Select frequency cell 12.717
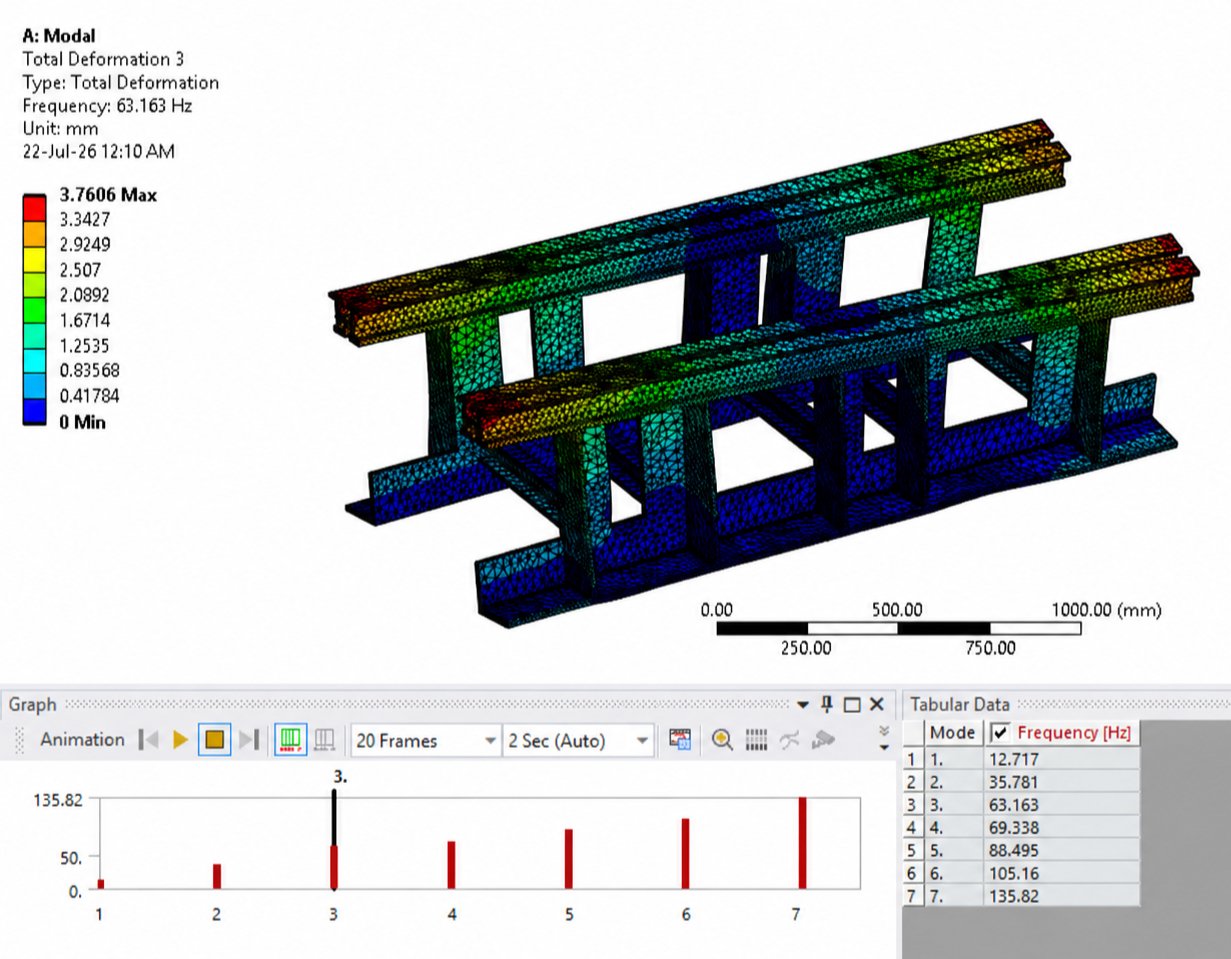This screenshot has height=959, width=1231. click(1060, 759)
